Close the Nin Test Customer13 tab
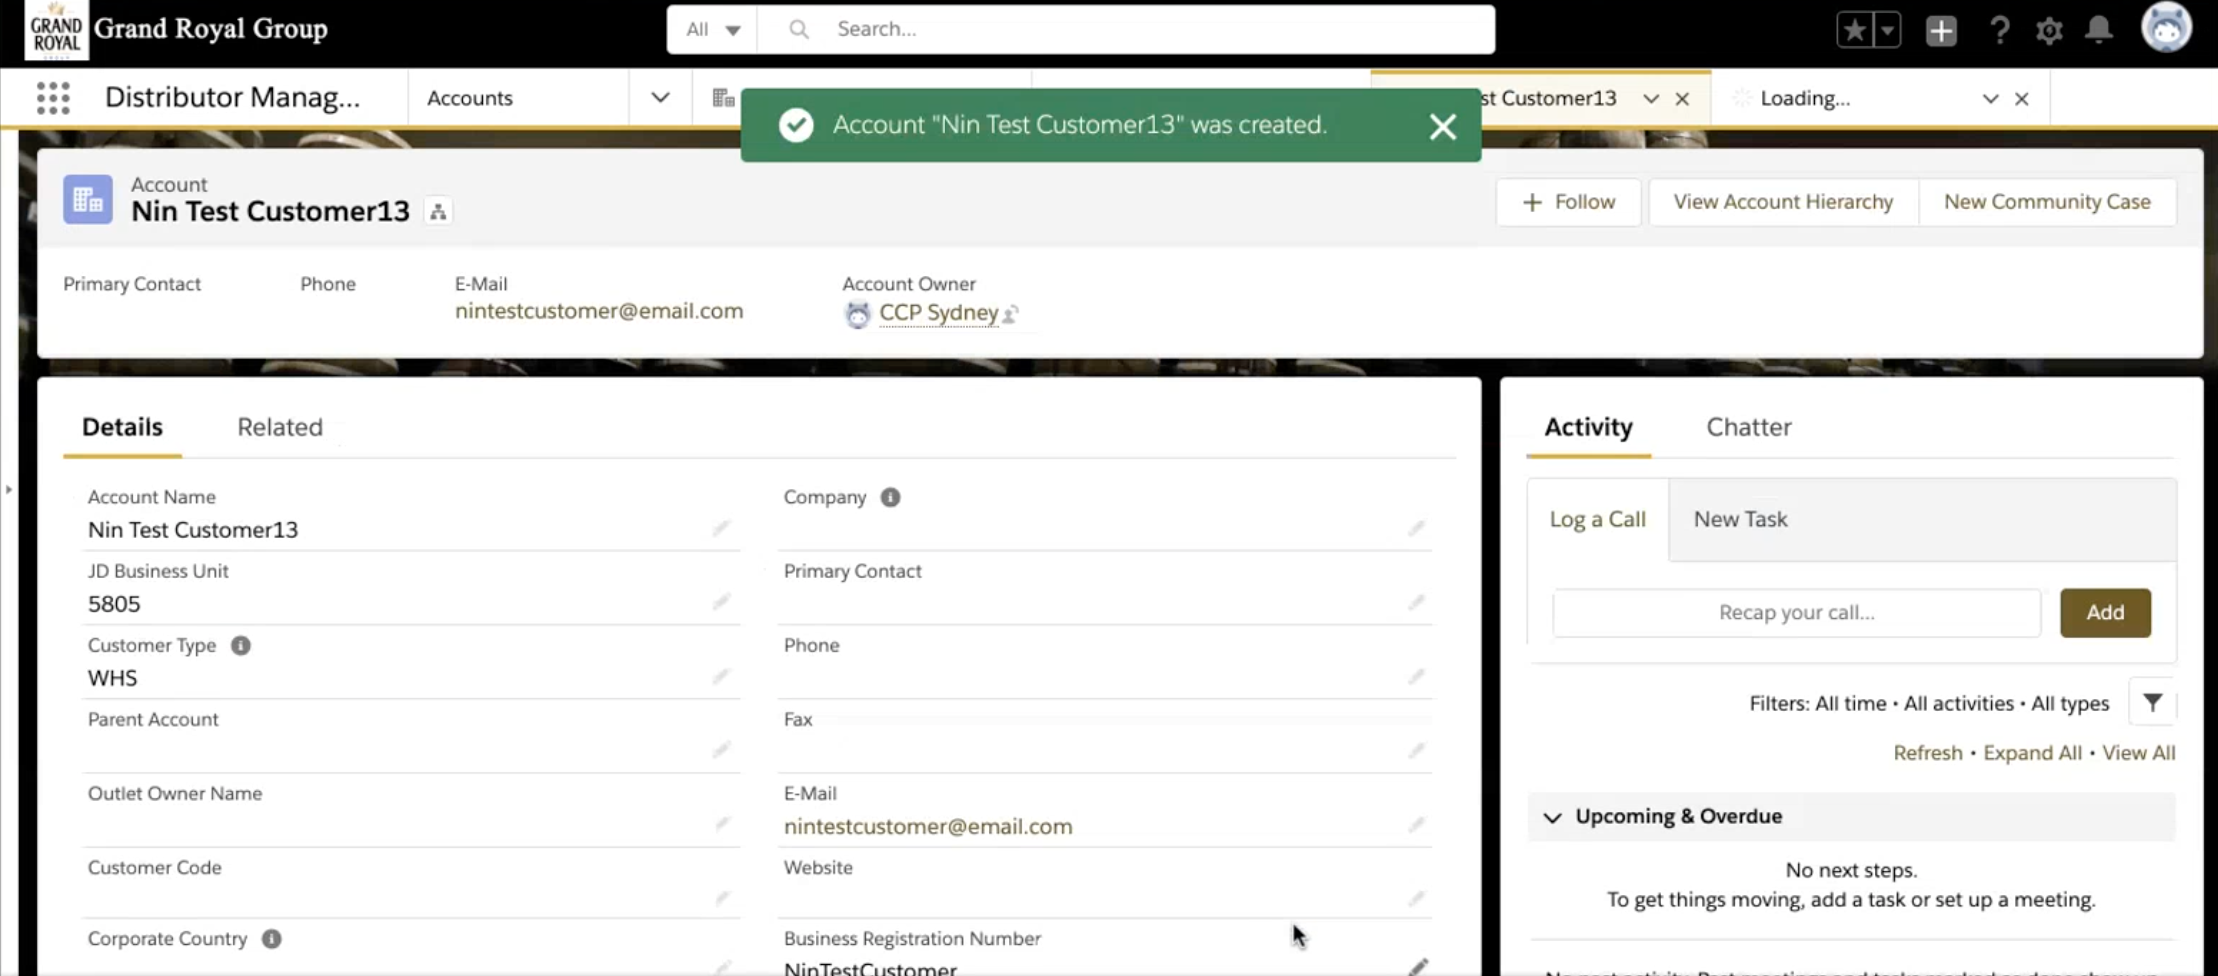2218x976 pixels. [x=1682, y=98]
